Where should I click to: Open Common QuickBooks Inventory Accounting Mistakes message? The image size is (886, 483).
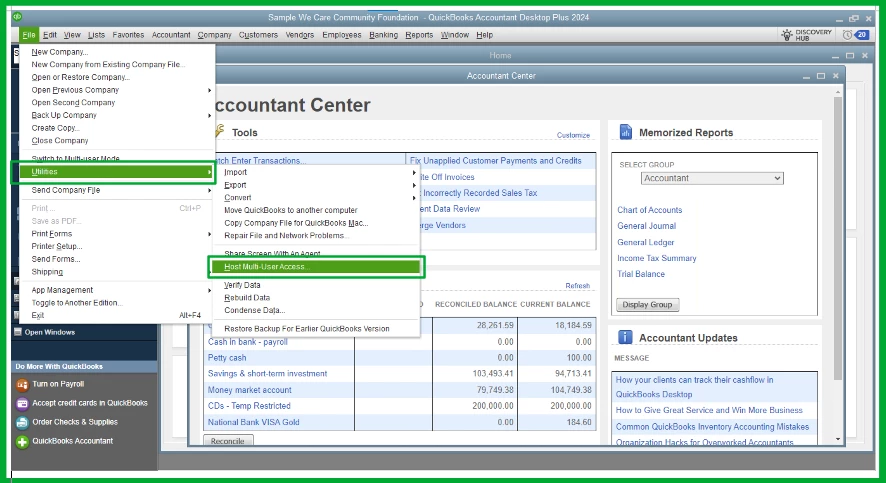pyautogui.click(x=712, y=427)
